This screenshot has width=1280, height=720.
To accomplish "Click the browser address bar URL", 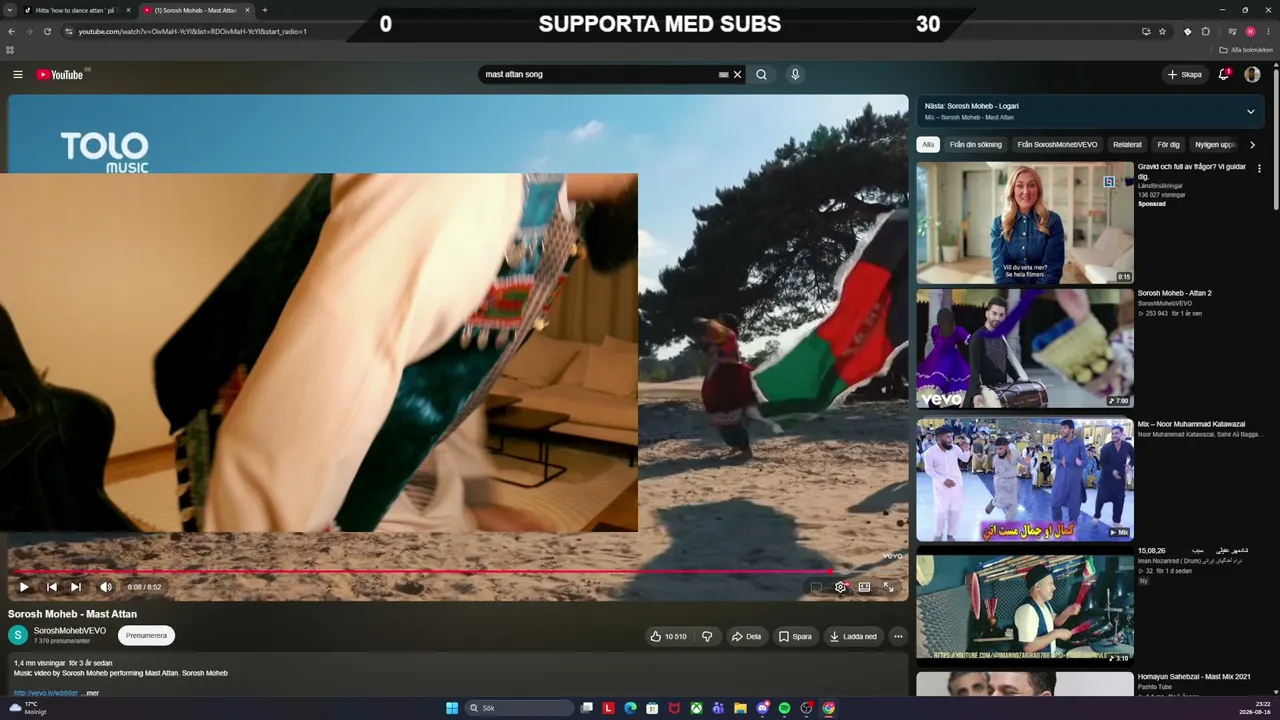I will pyautogui.click(x=192, y=31).
